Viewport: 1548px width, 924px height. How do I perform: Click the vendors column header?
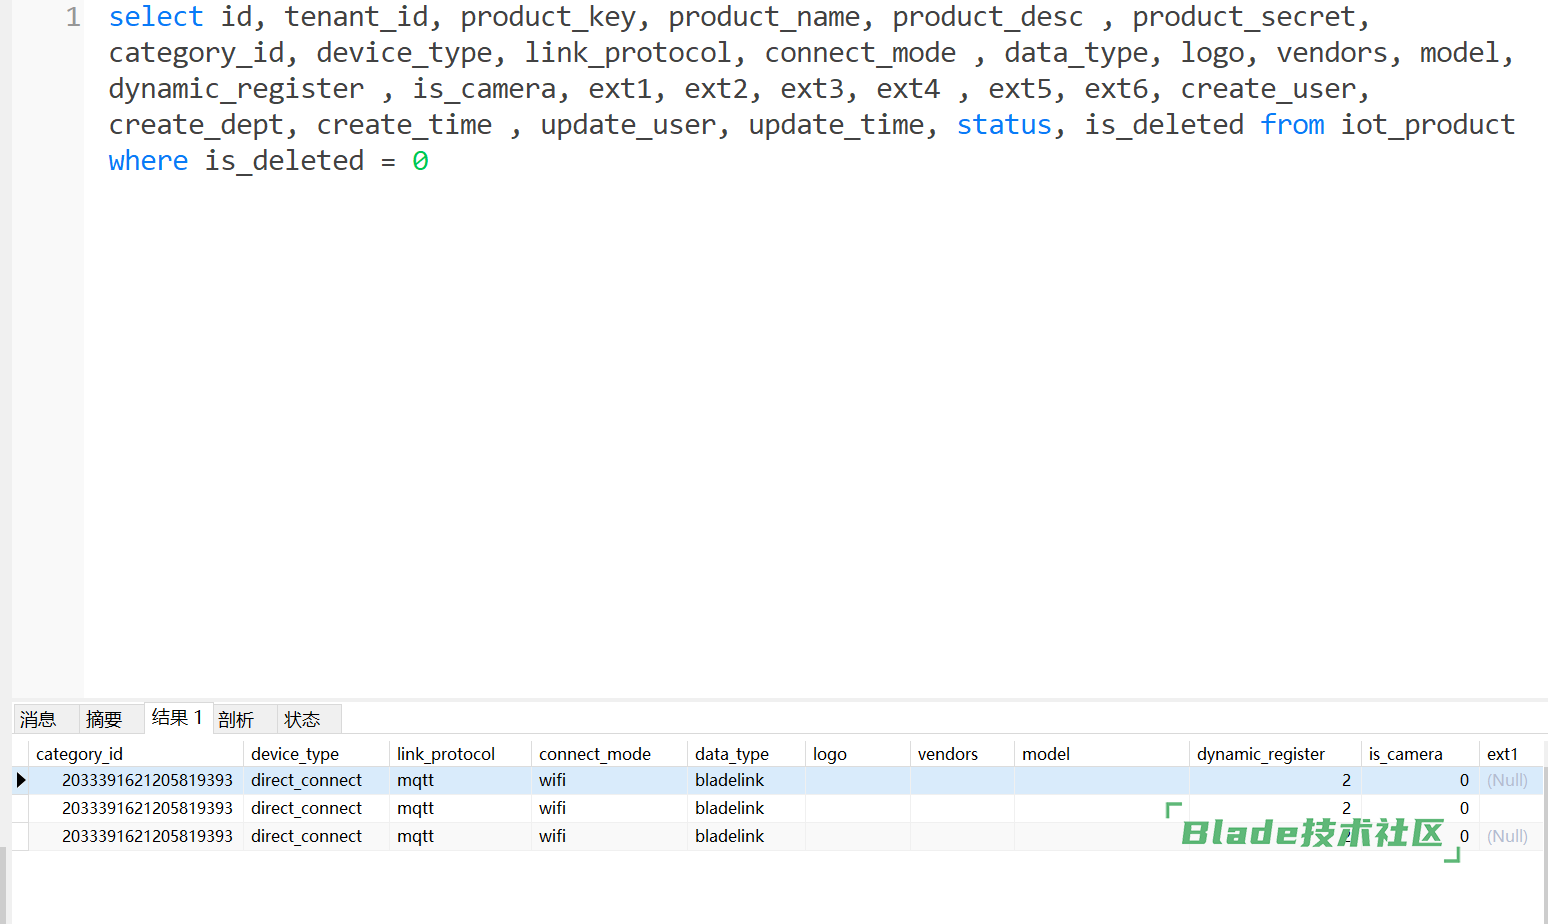click(947, 754)
